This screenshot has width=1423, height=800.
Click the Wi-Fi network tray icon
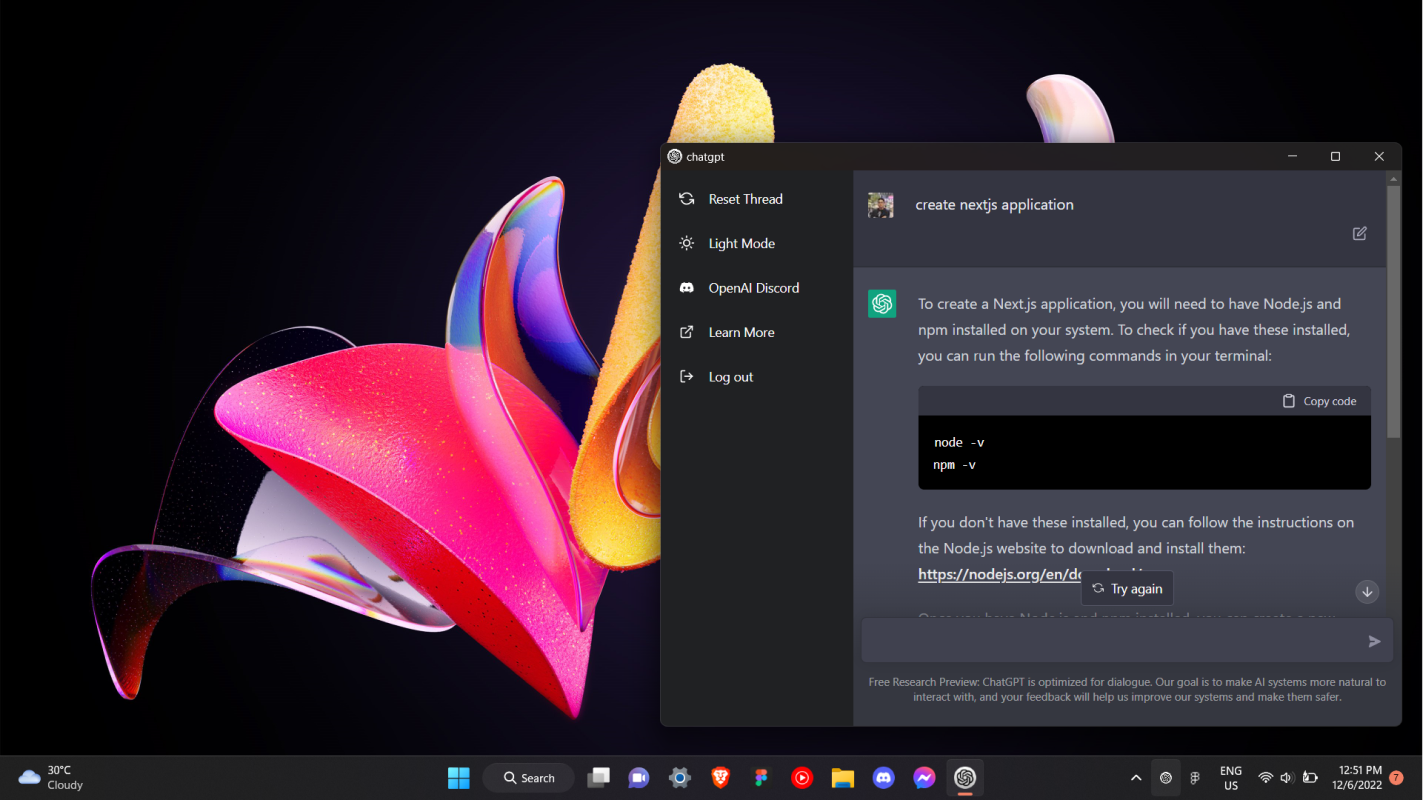(x=1265, y=778)
